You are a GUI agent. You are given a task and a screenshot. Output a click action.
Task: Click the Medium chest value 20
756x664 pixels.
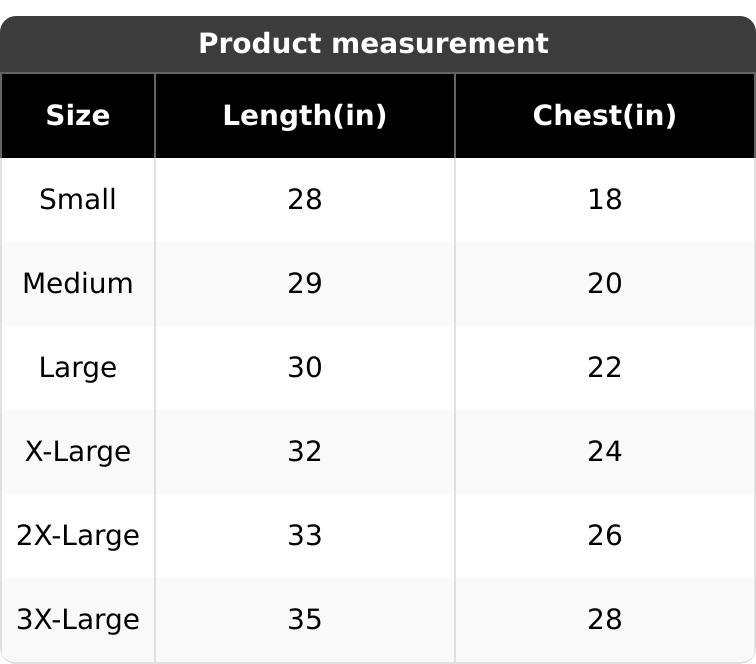[604, 284]
